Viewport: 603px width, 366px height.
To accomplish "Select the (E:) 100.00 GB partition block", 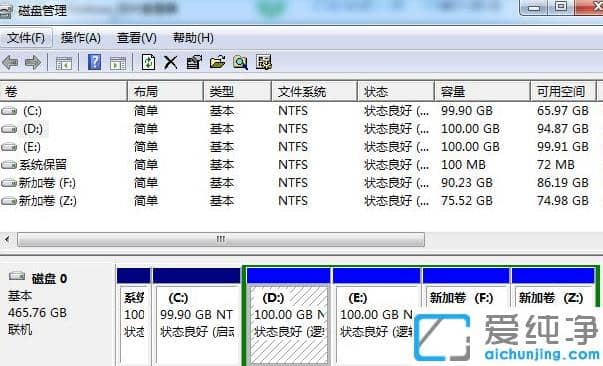I will click(376, 316).
